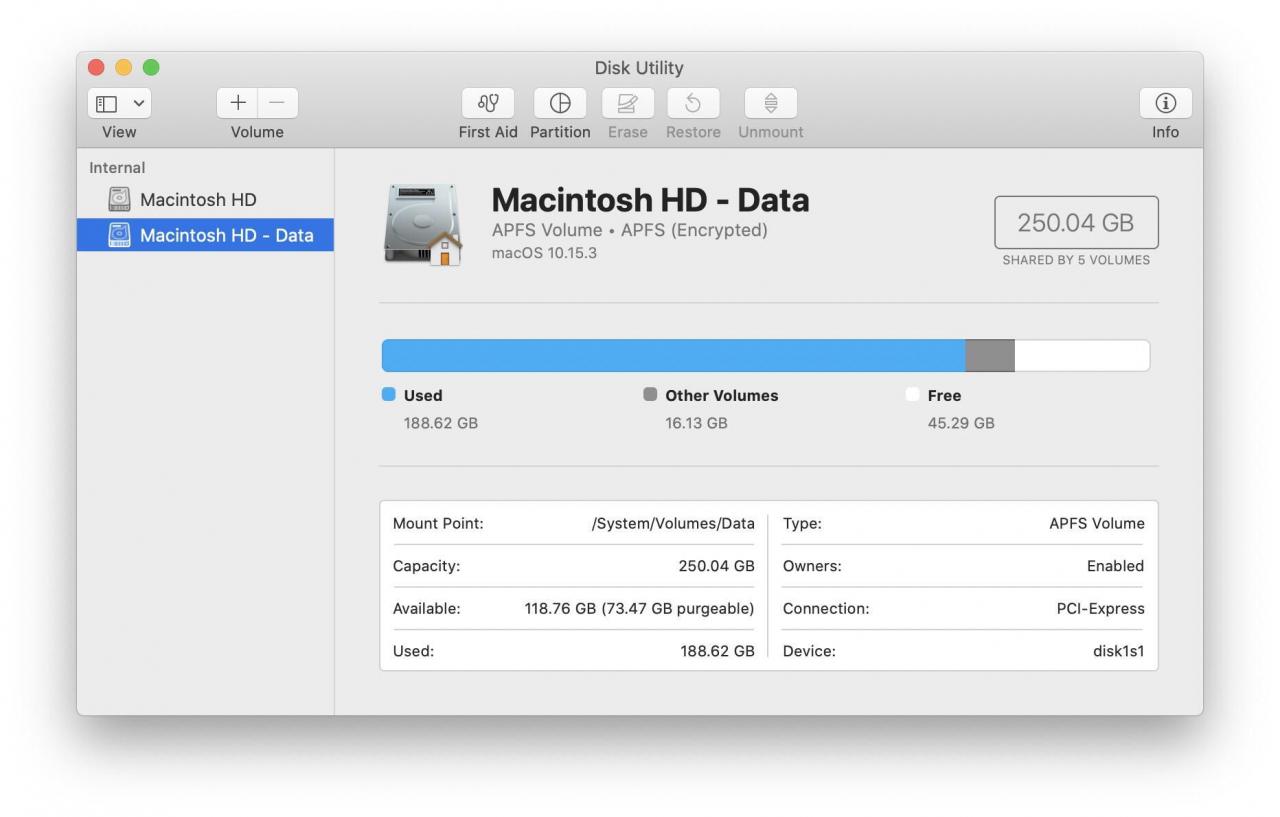1280x817 pixels.
Task: Run First Aid on the selected volume
Action: click(x=487, y=103)
